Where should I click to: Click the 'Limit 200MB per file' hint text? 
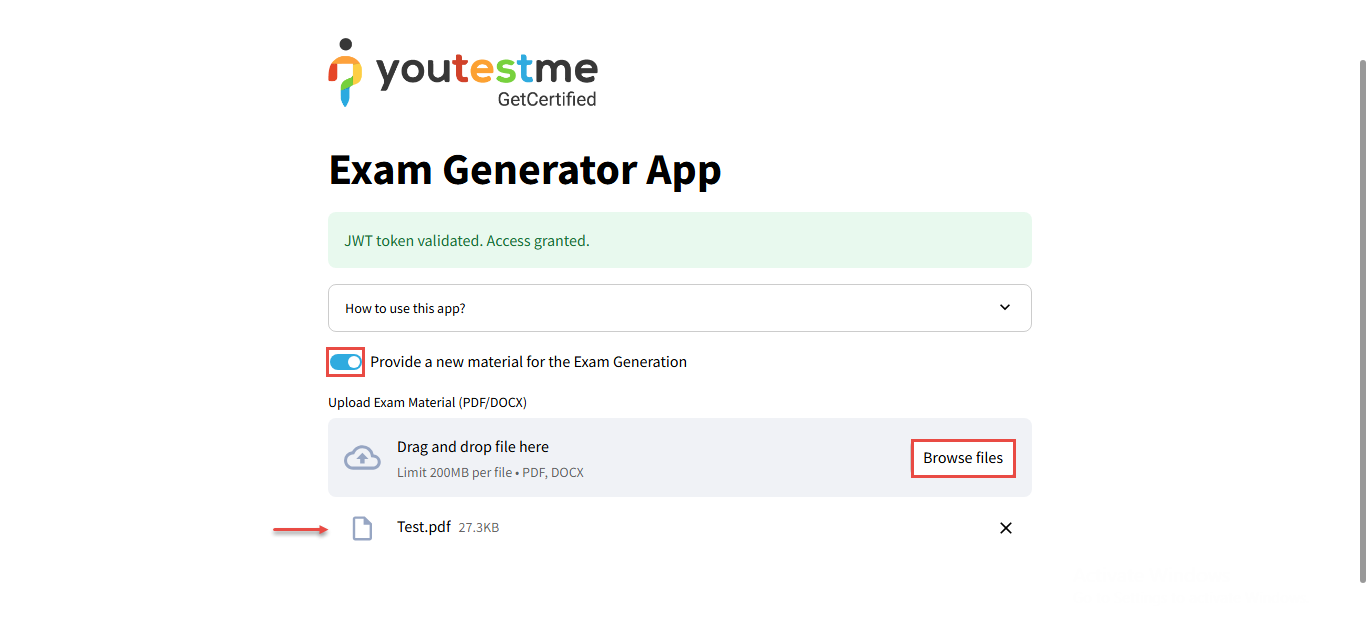pos(490,472)
